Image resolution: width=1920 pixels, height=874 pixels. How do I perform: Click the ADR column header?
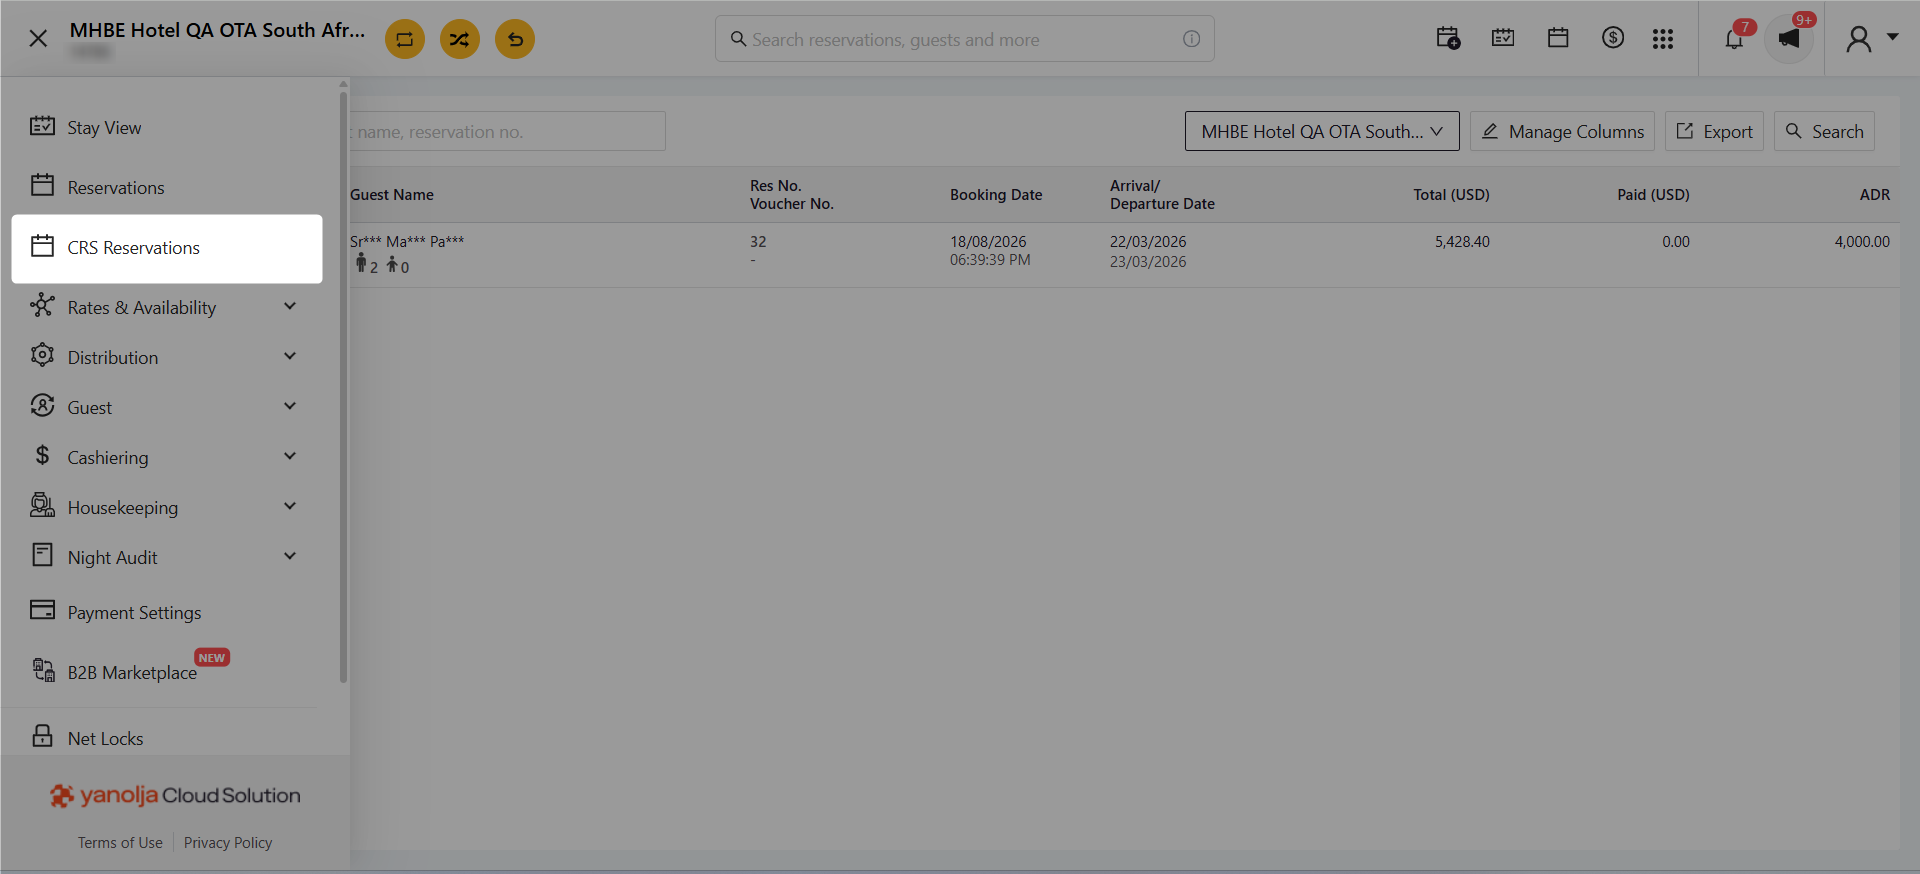coord(1875,195)
